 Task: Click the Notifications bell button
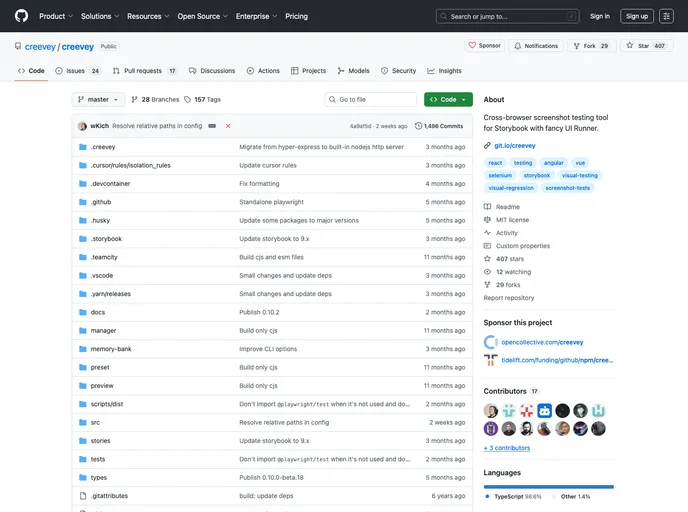(x=536, y=46)
